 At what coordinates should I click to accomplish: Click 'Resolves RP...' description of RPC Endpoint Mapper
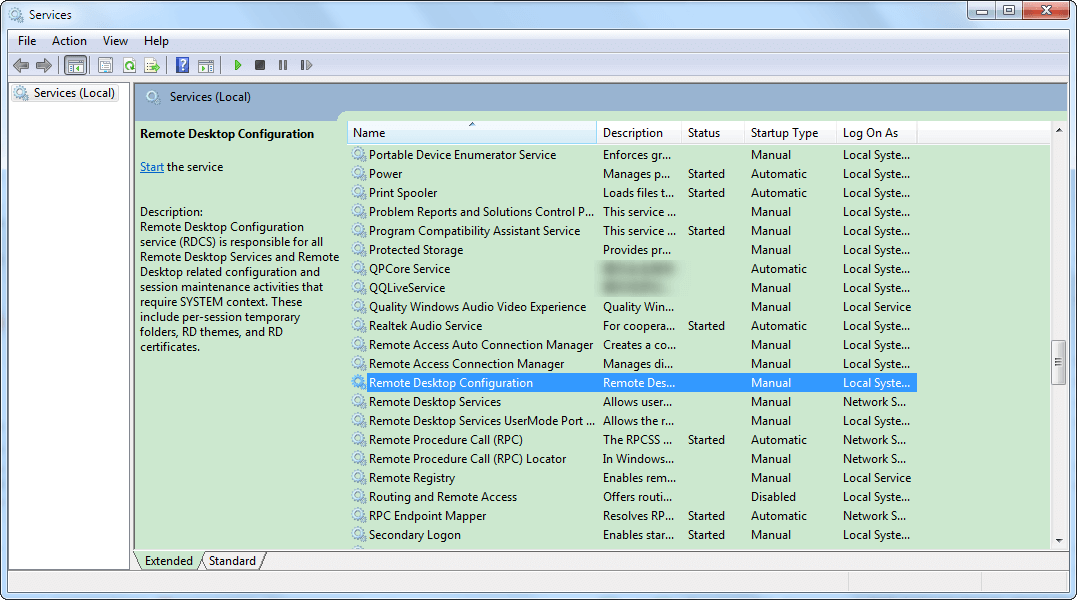tap(638, 516)
